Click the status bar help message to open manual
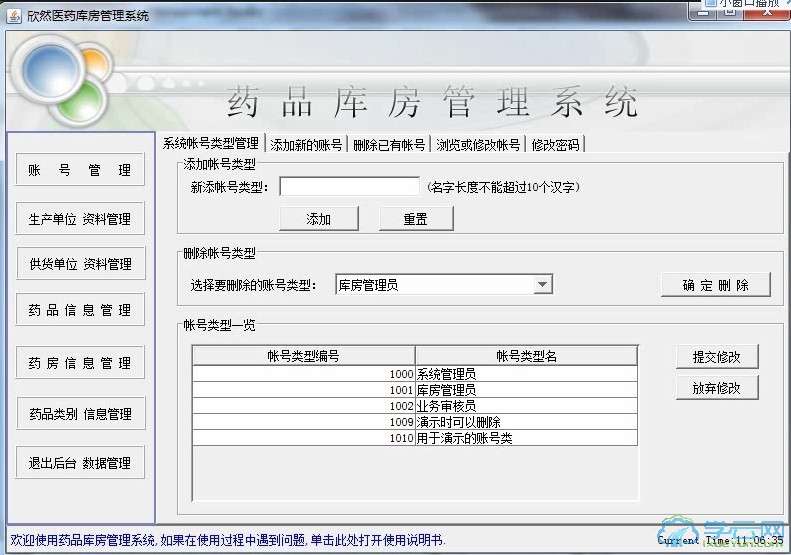The height and width of the screenshot is (555, 791). click(228, 540)
